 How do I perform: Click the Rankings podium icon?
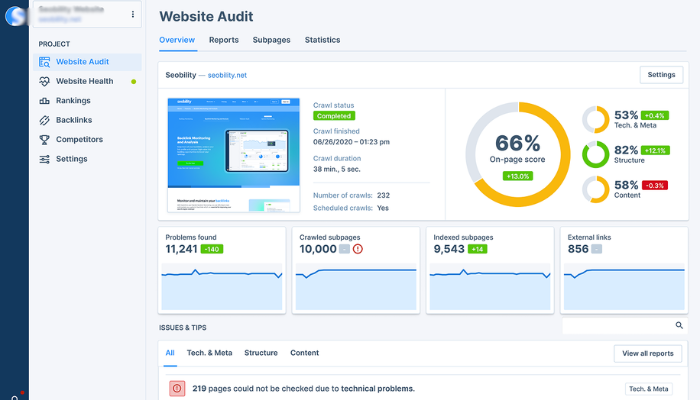(x=44, y=101)
